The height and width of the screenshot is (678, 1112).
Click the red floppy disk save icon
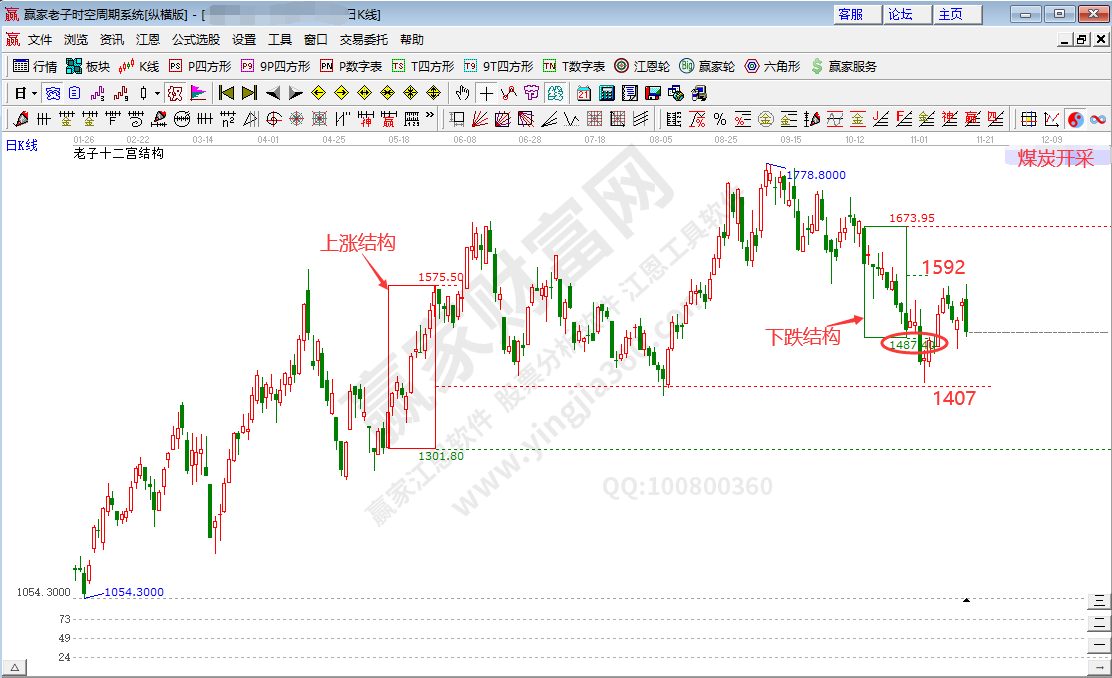coord(652,93)
